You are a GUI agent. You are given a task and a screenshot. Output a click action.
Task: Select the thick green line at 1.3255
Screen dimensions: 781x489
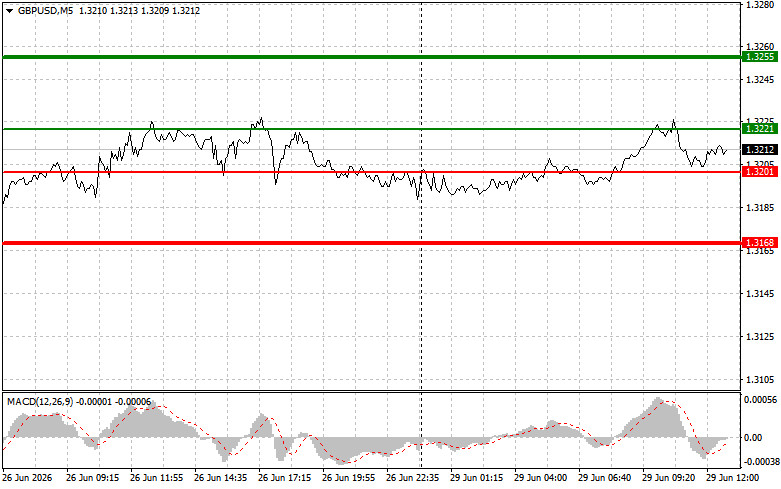372,57
